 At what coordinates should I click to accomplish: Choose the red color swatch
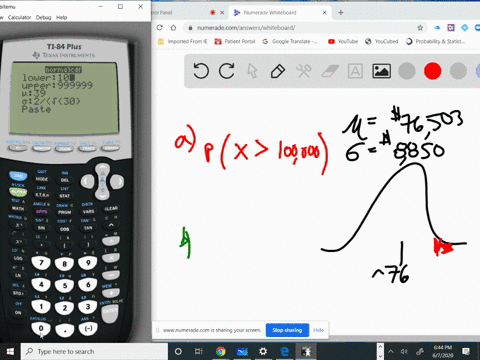click(432, 71)
